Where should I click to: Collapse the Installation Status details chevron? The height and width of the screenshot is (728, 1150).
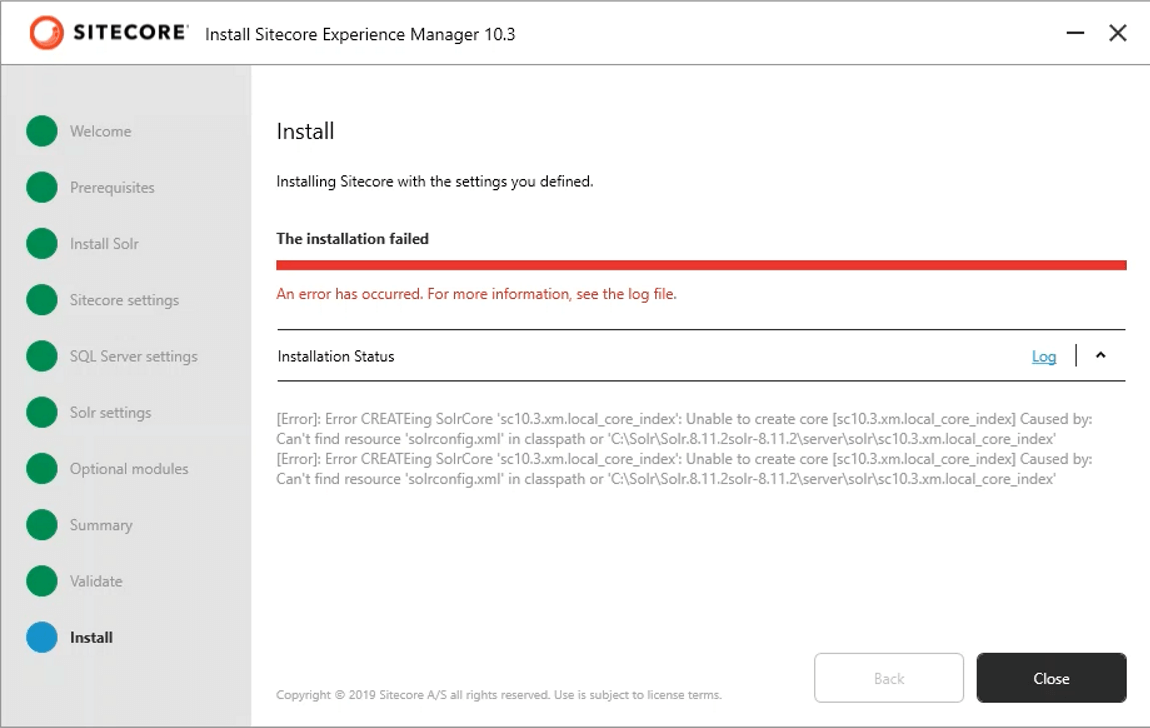tap(1101, 356)
